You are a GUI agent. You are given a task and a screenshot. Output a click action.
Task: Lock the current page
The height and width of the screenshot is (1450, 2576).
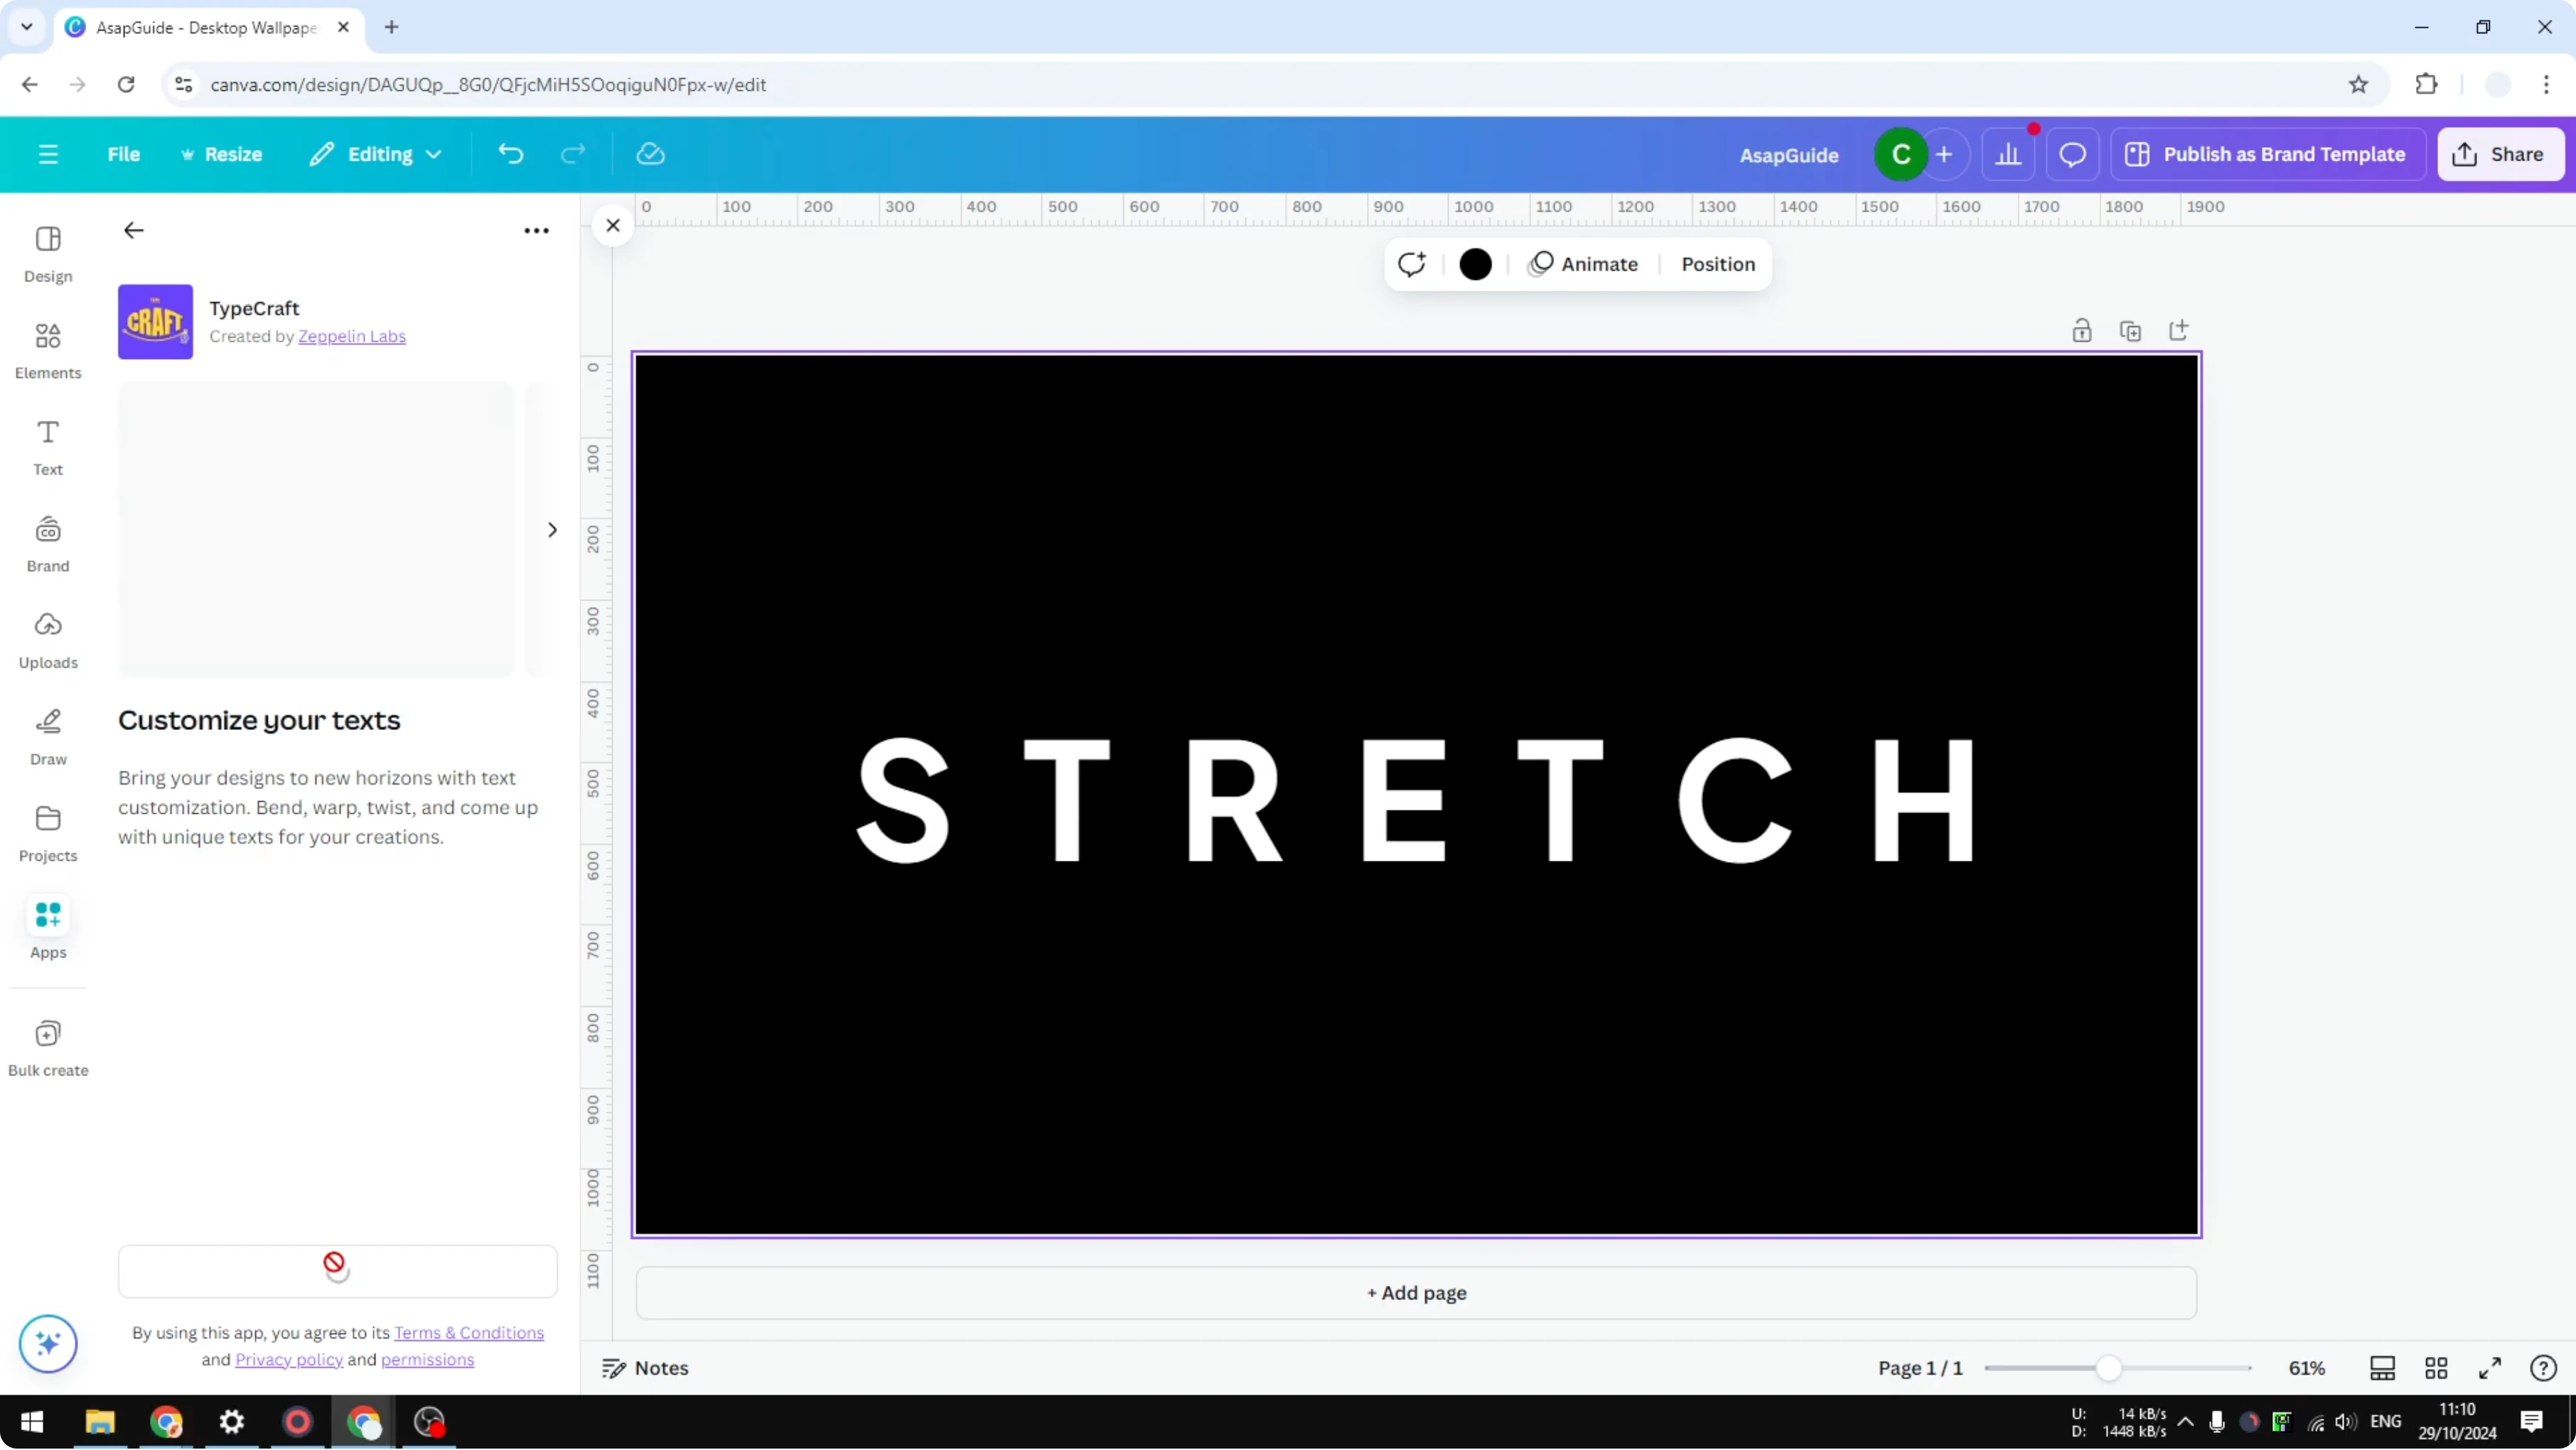tap(2082, 330)
